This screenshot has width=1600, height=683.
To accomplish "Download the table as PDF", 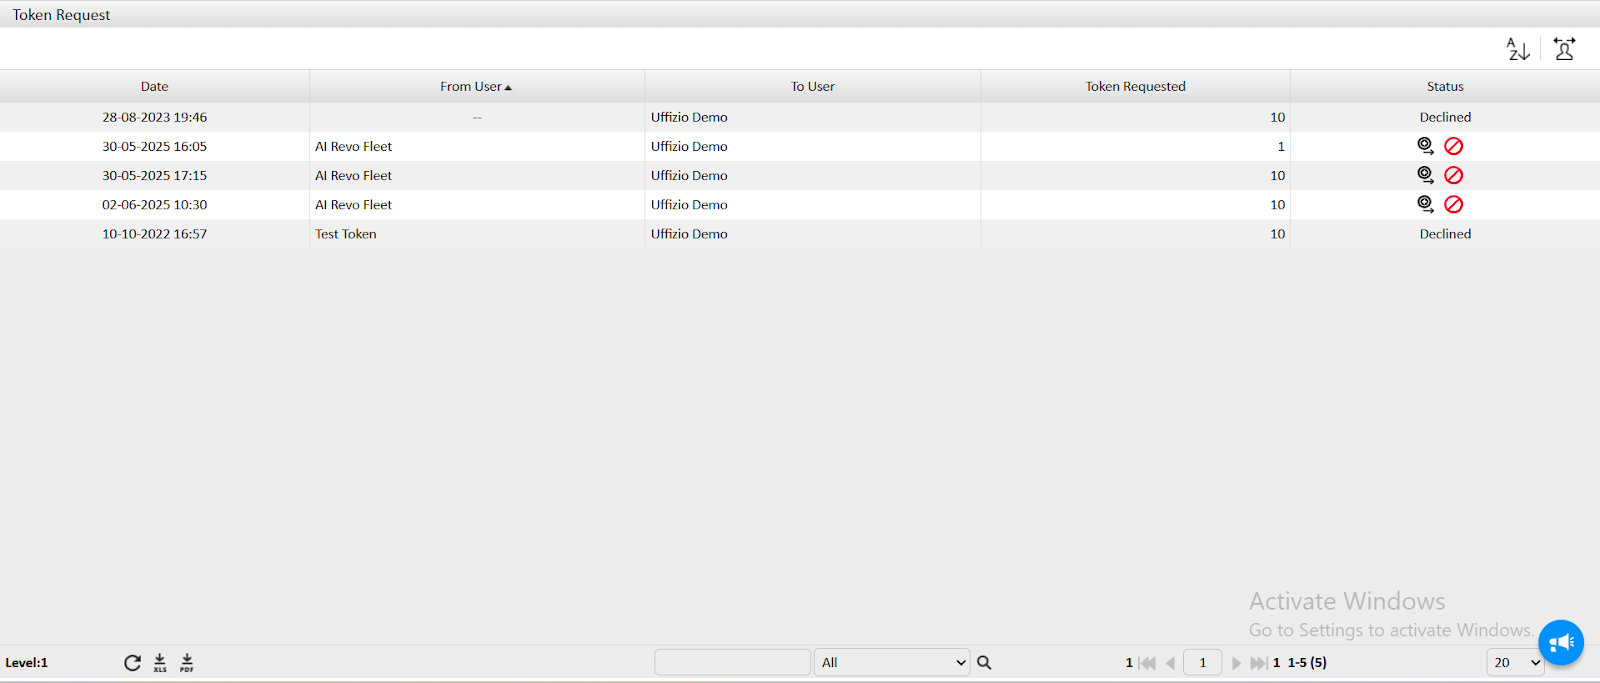I will [x=187, y=663].
